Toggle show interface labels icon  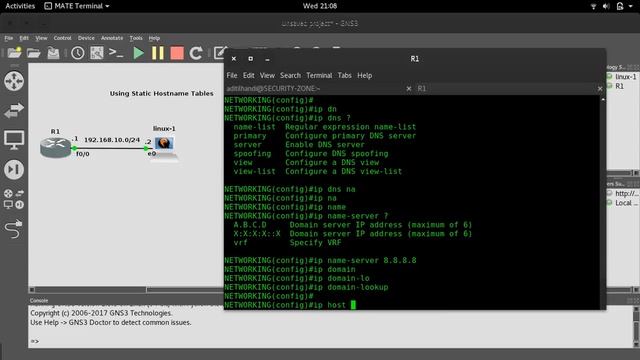pos(97,53)
